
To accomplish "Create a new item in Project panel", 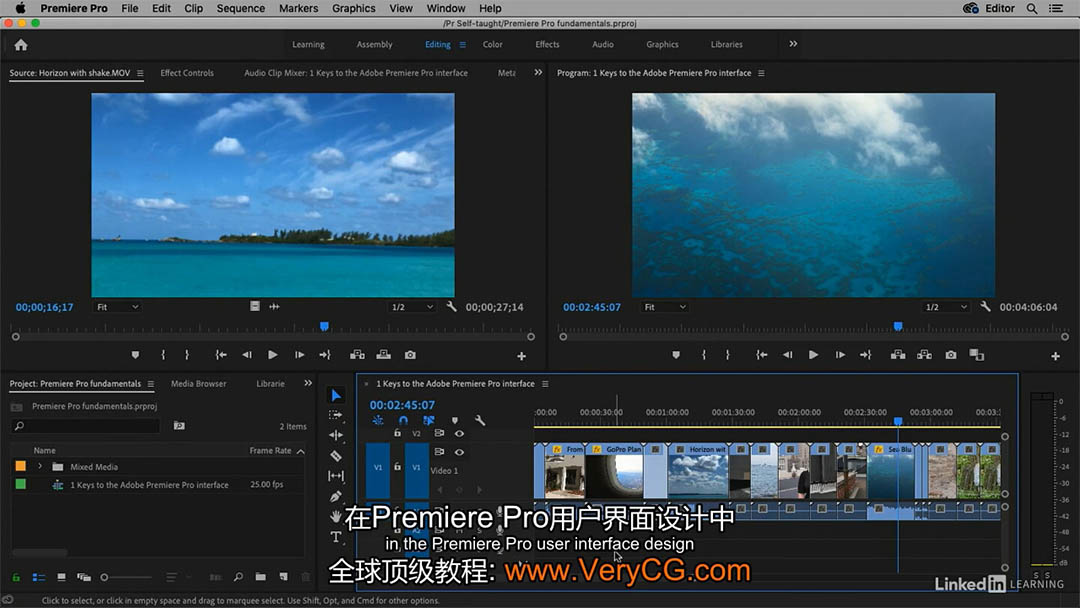I will tap(284, 577).
